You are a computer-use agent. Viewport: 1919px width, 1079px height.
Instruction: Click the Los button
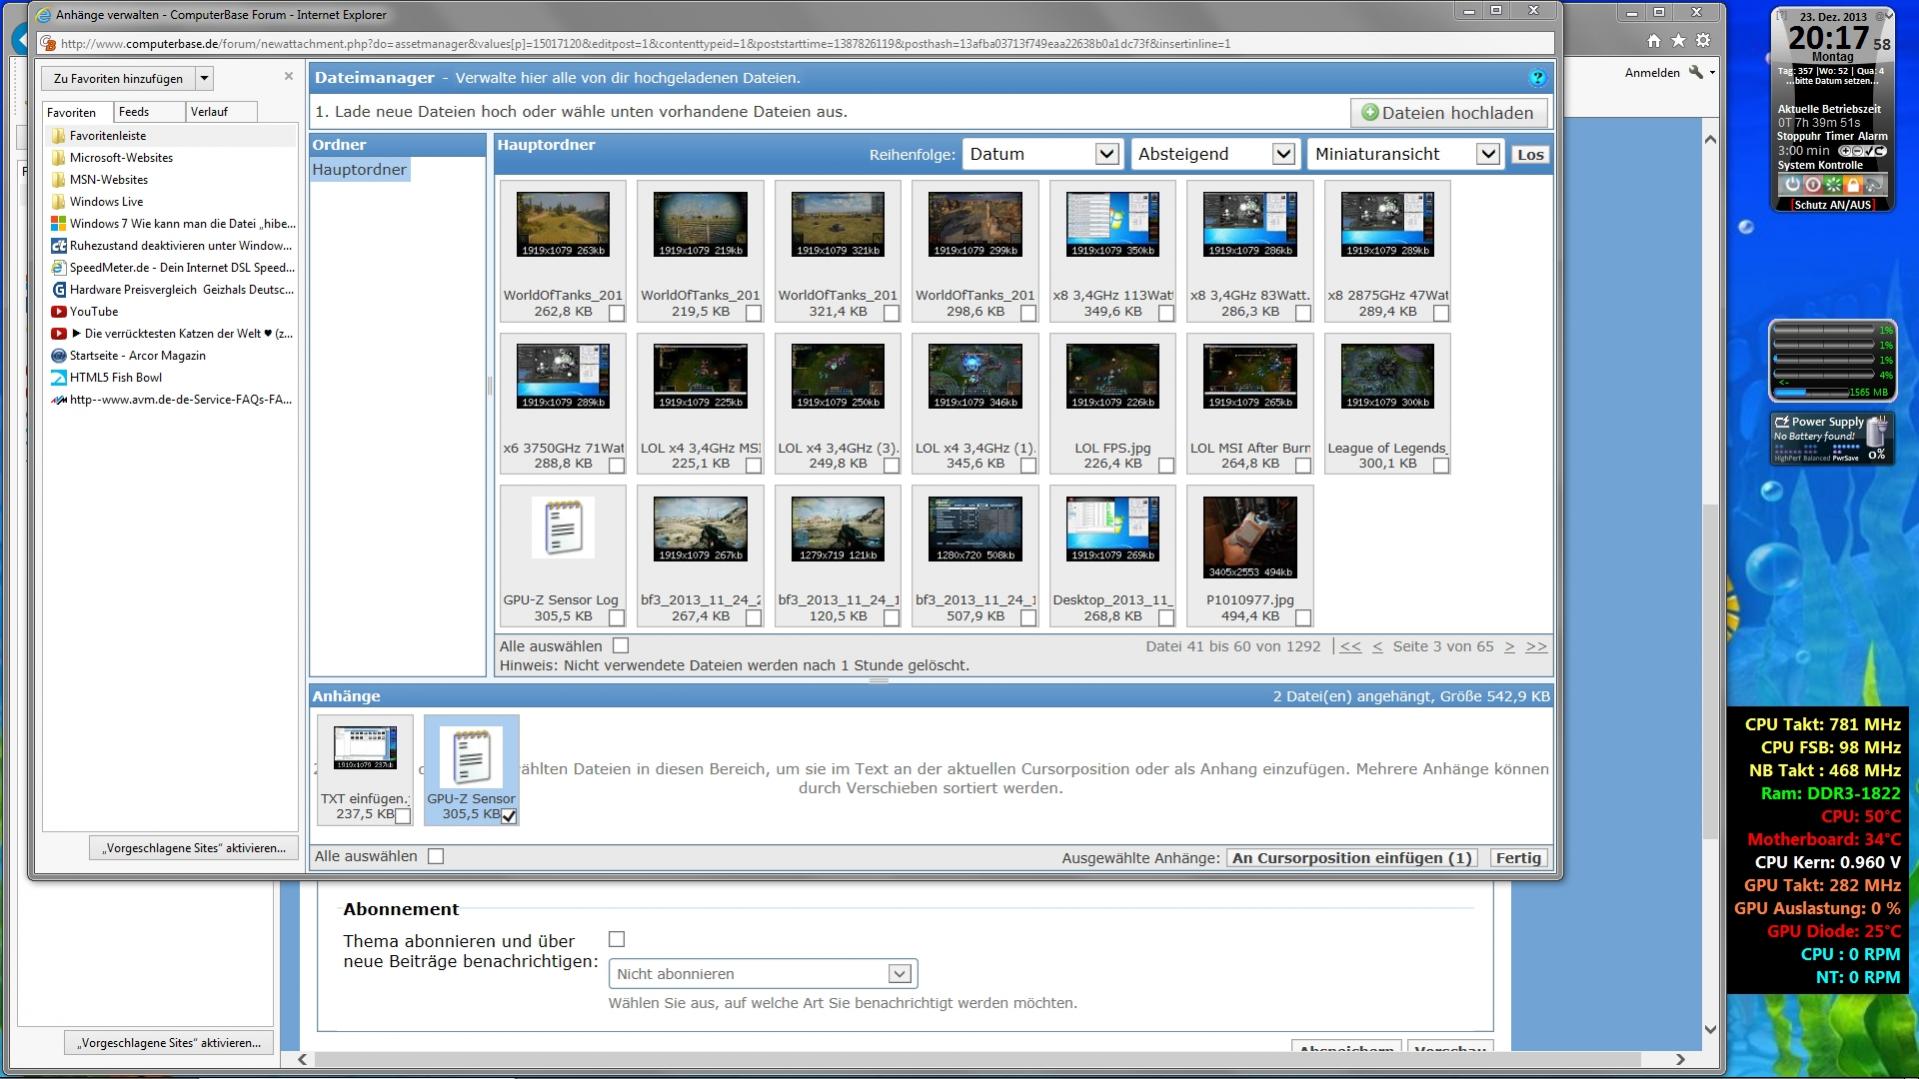click(1530, 154)
